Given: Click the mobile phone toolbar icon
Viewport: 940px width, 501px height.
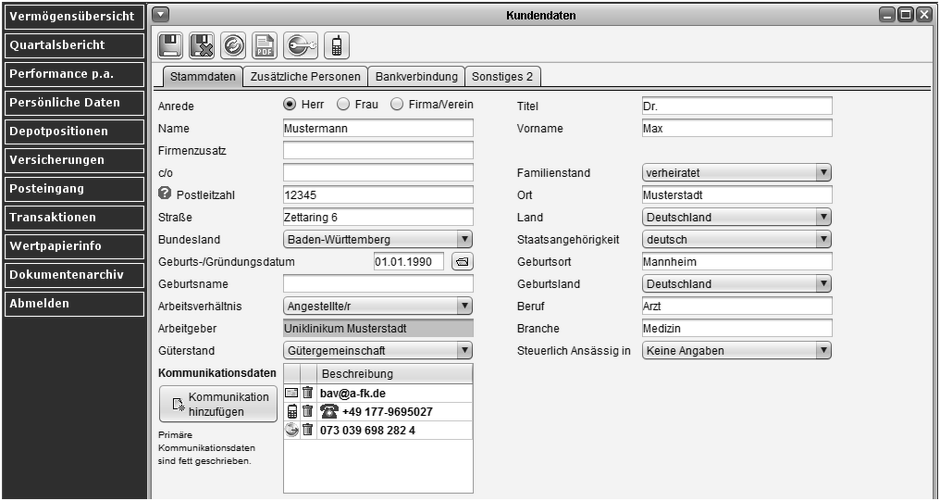Looking at the screenshot, I should coord(337,45).
